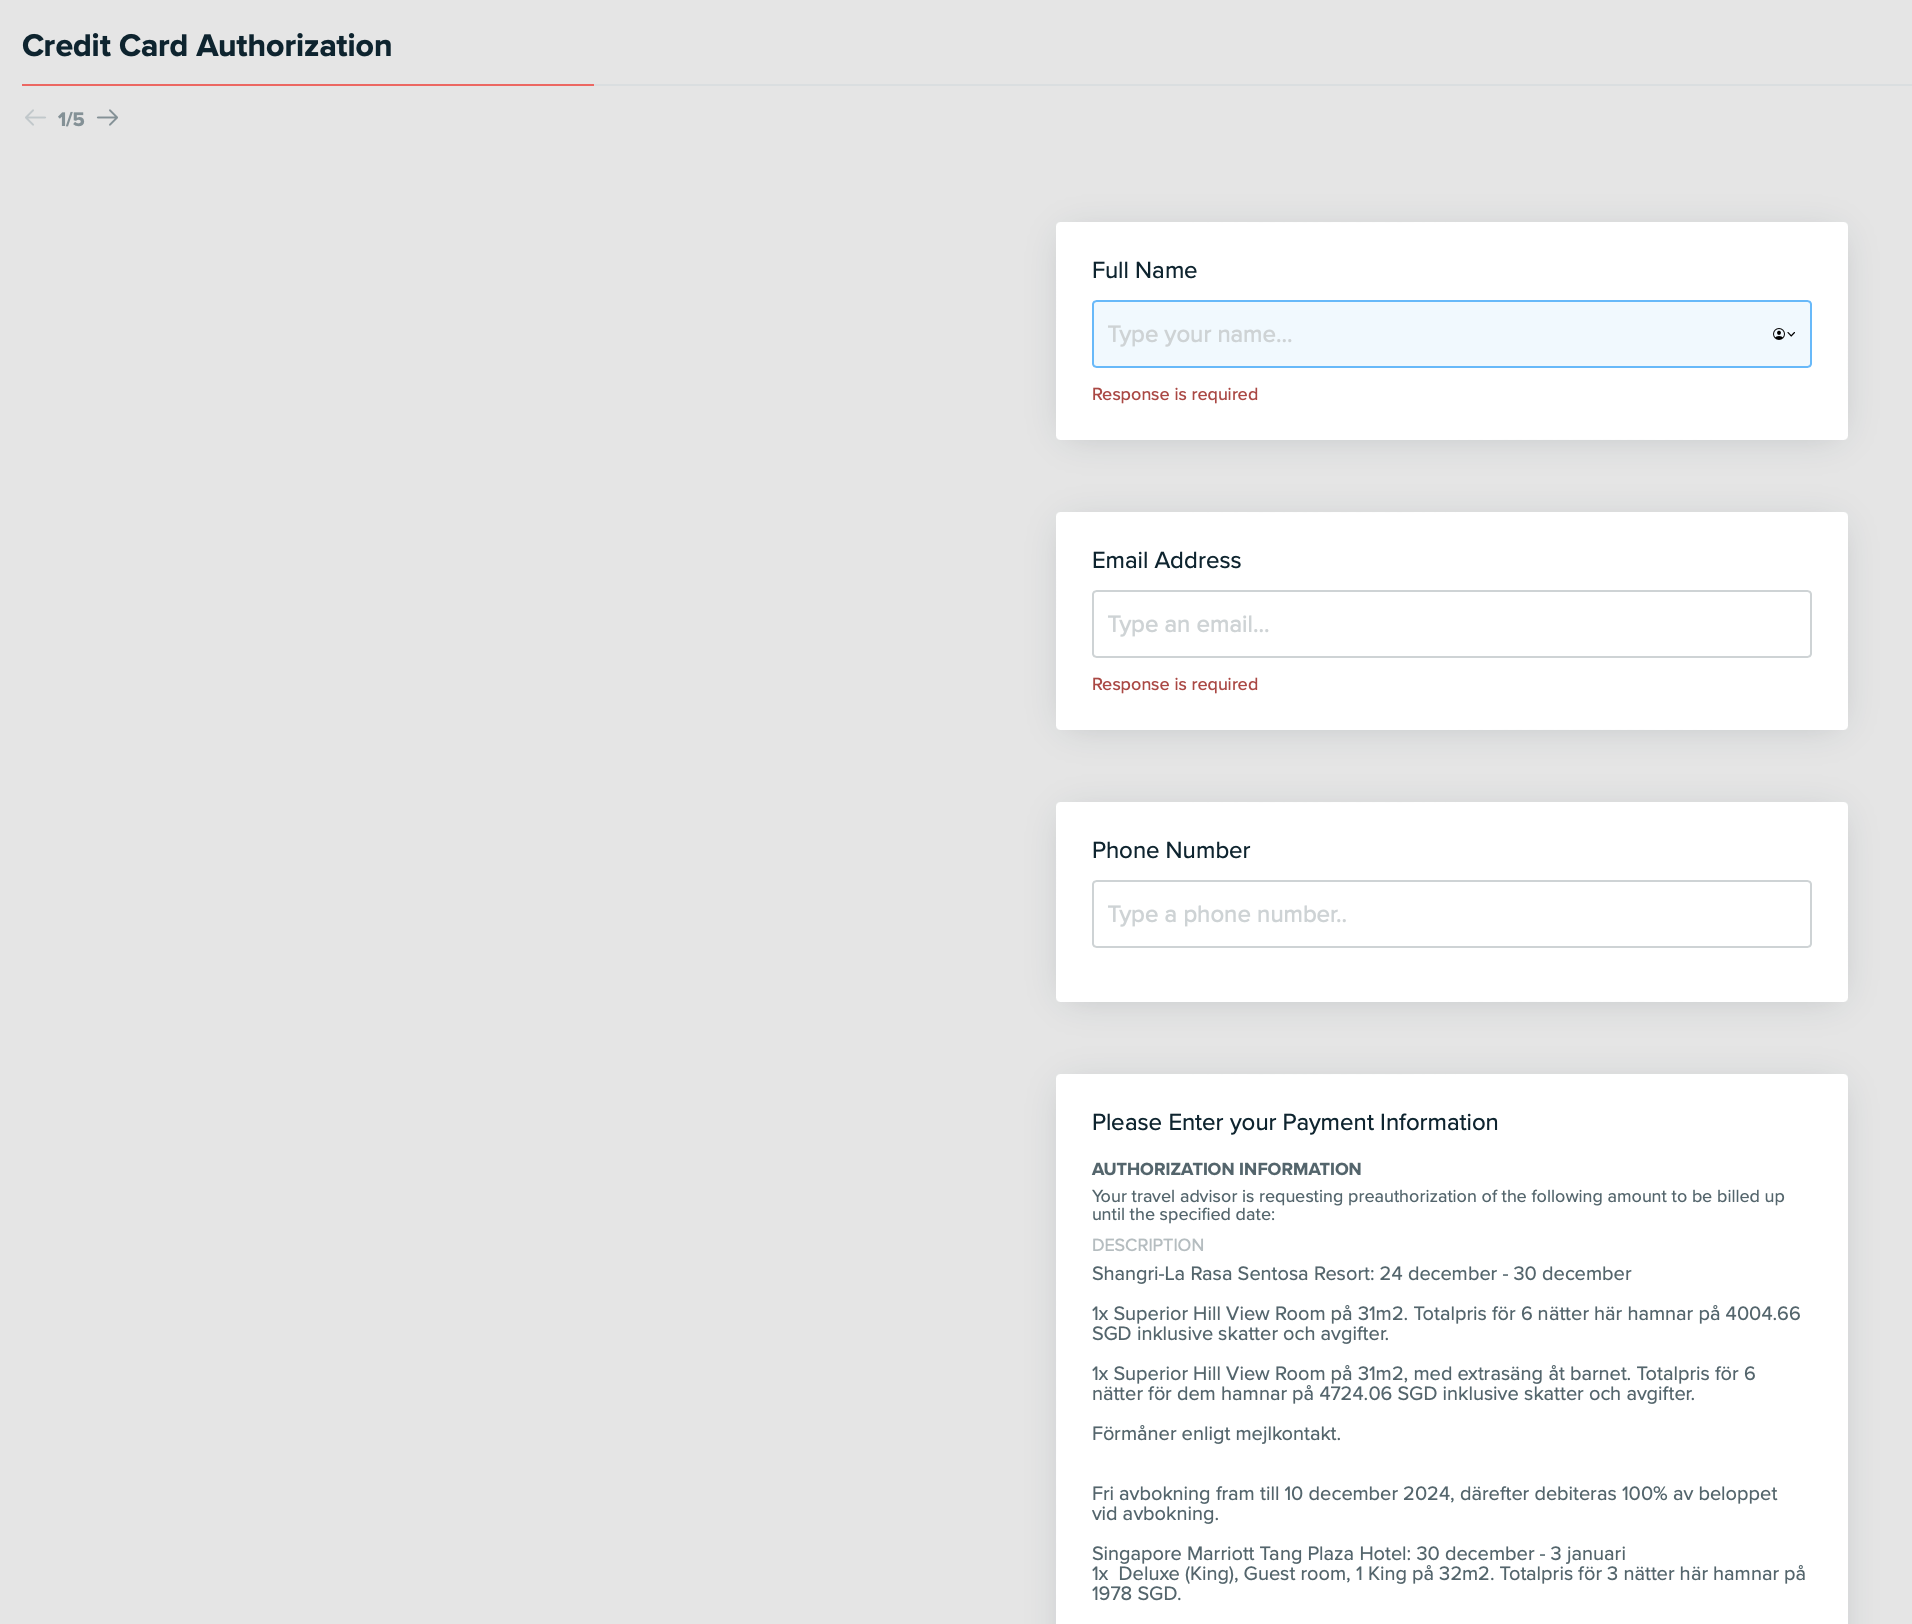Click the required error below Email Address

point(1174,684)
